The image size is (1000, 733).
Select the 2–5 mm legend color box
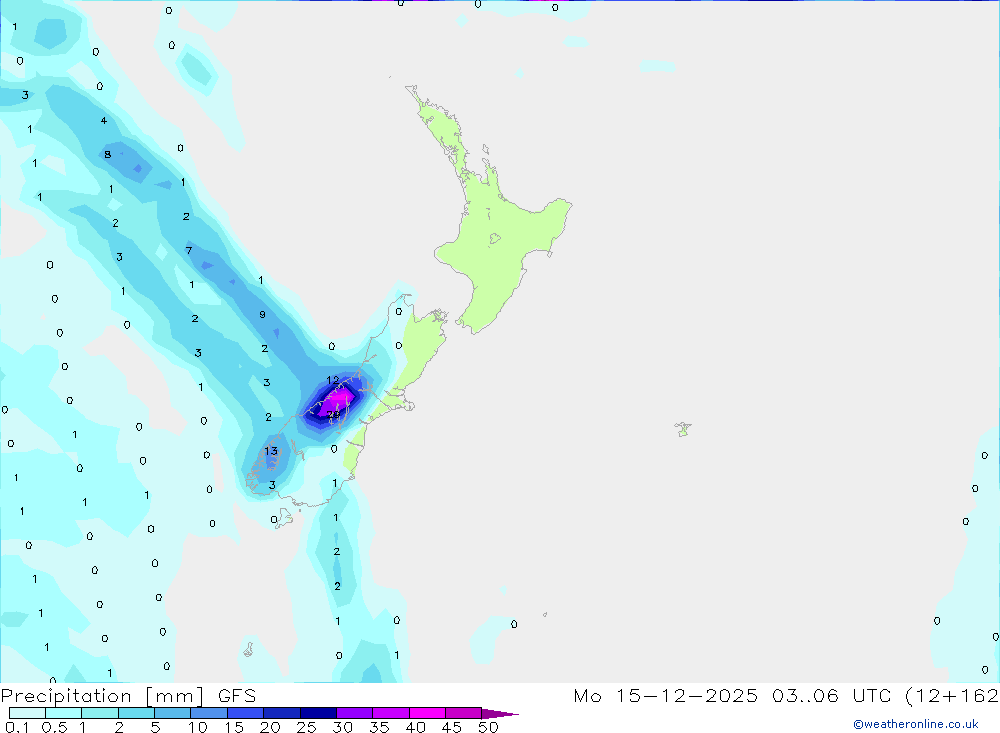pyautogui.click(x=136, y=713)
